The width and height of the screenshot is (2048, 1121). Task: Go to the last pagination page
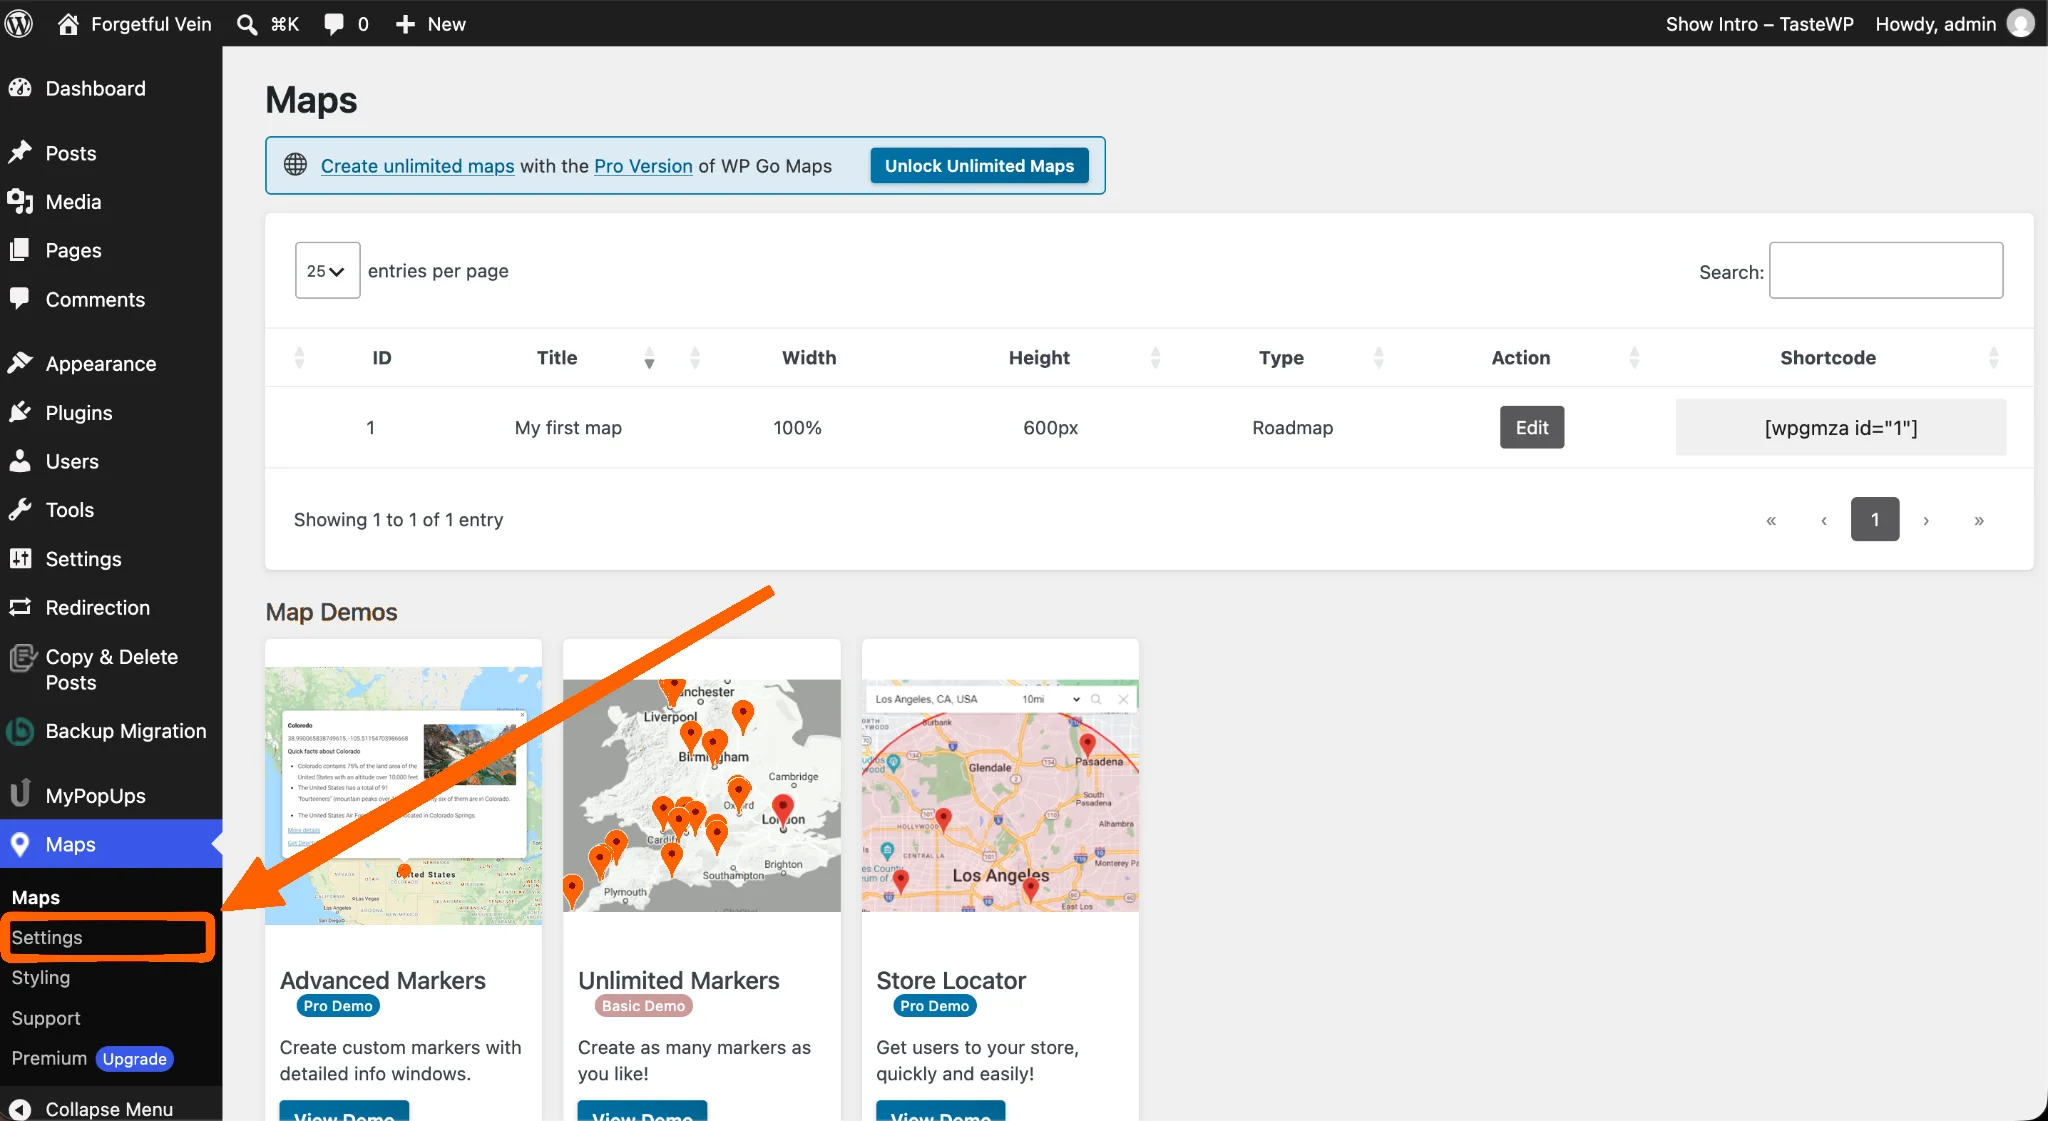pyautogui.click(x=1979, y=520)
